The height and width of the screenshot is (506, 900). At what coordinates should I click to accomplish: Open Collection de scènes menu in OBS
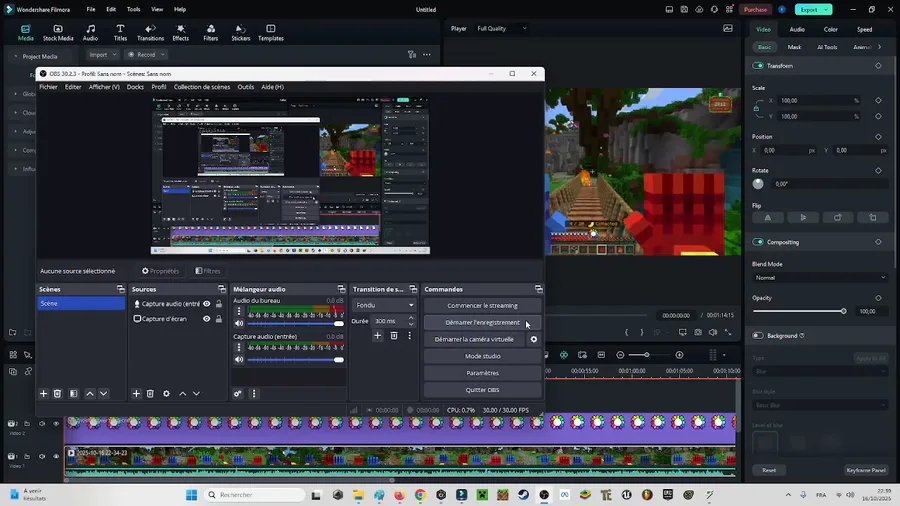pos(201,87)
